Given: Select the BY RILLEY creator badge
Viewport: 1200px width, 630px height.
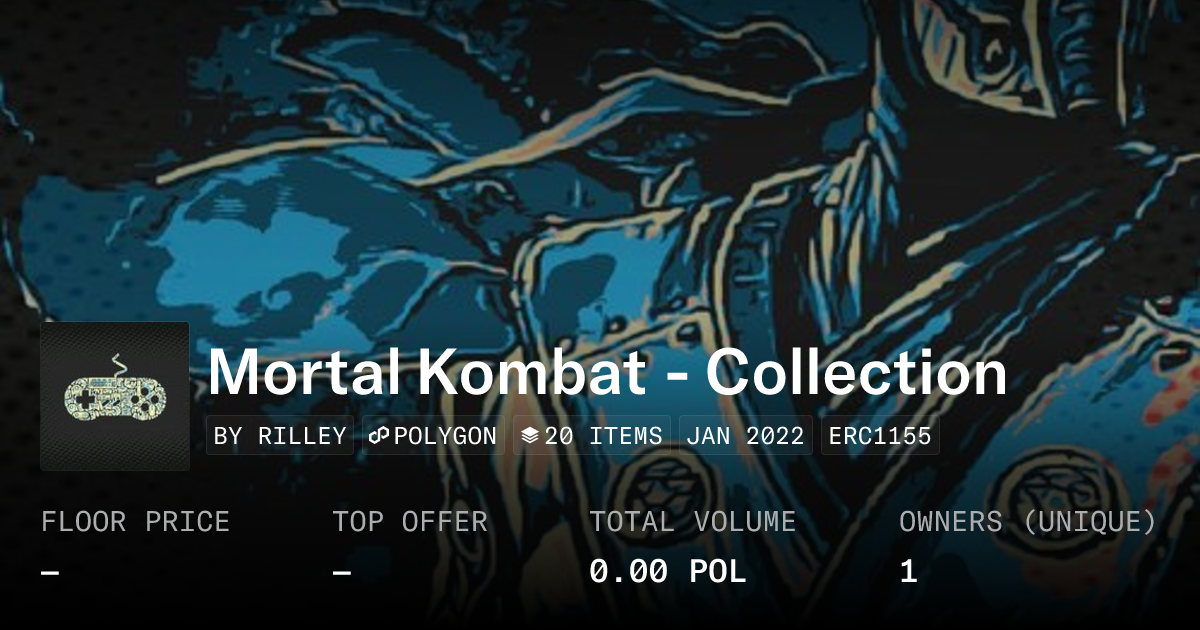Looking at the screenshot, I should [280, 436].
